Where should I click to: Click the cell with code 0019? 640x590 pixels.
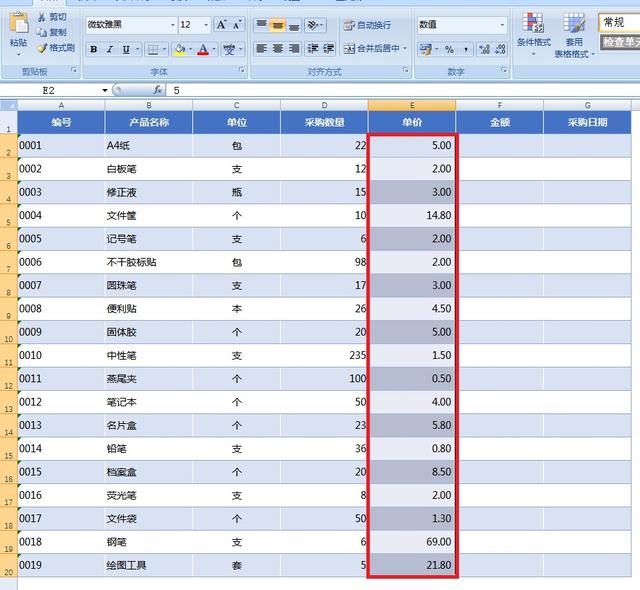(61, 565)
